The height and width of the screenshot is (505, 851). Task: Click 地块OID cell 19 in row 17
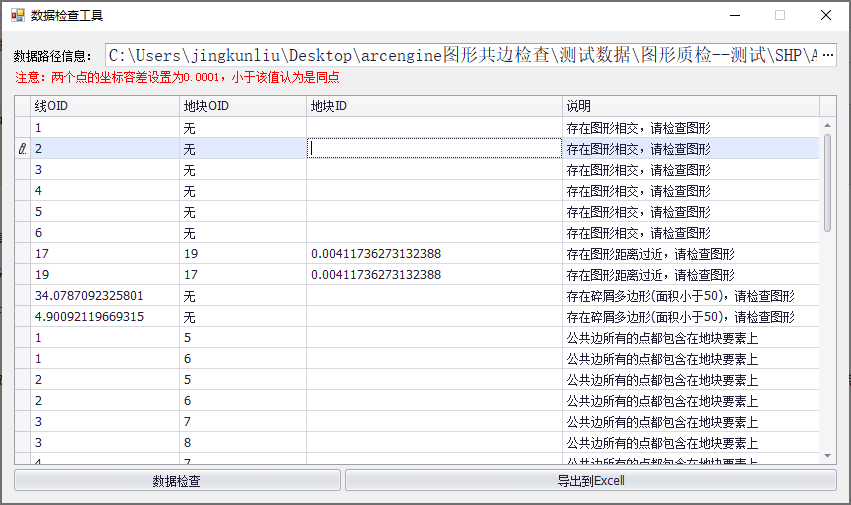click(243, 254)
